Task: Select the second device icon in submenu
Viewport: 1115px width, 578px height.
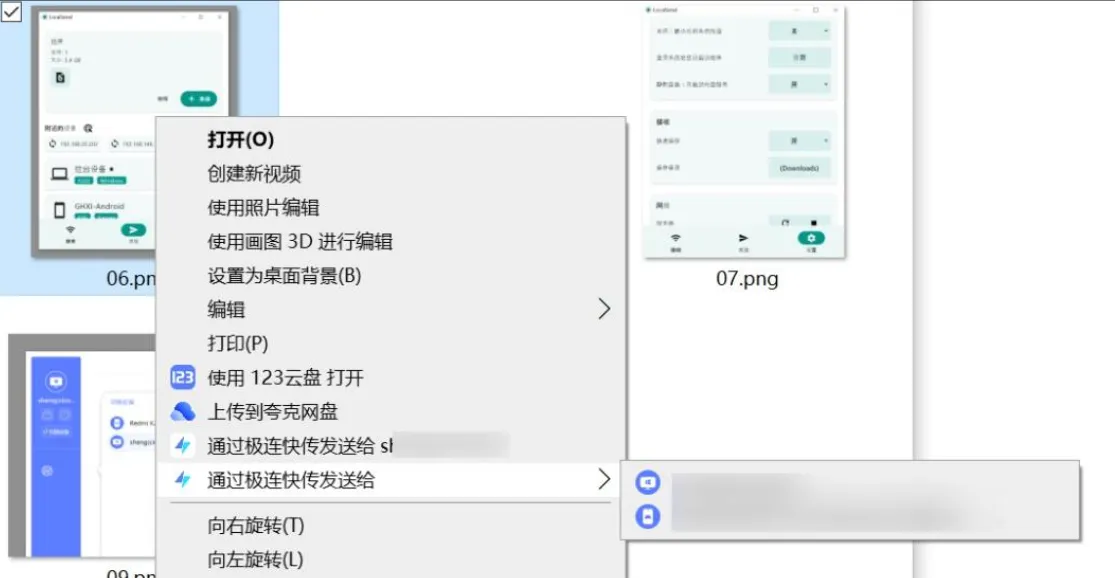Action: [x=647, y=517]
